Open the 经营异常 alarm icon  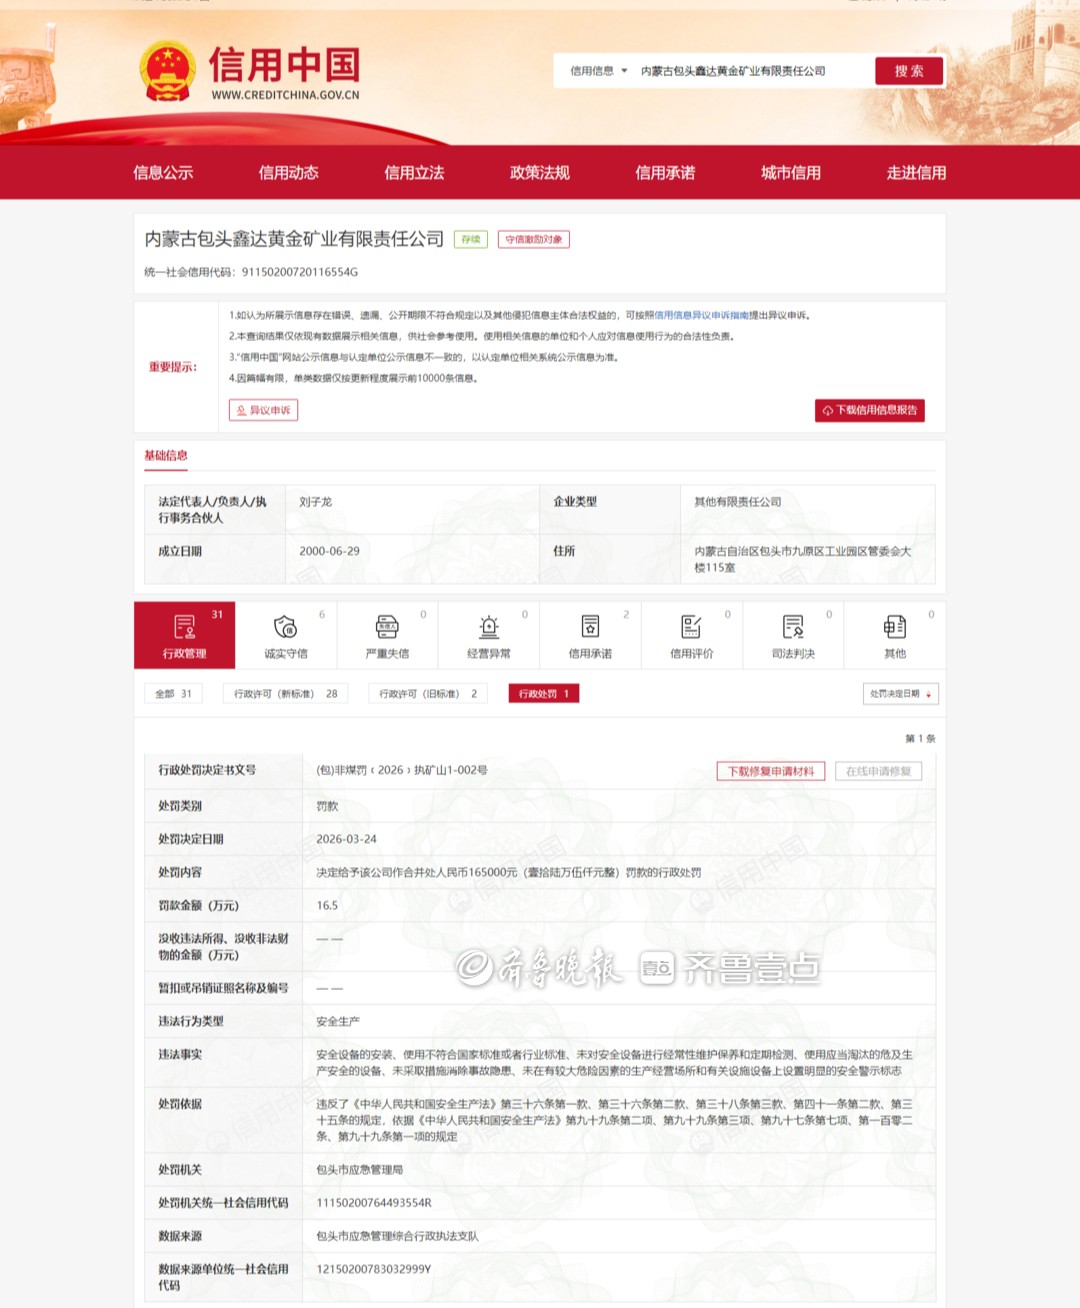click(x=489, y=627)
